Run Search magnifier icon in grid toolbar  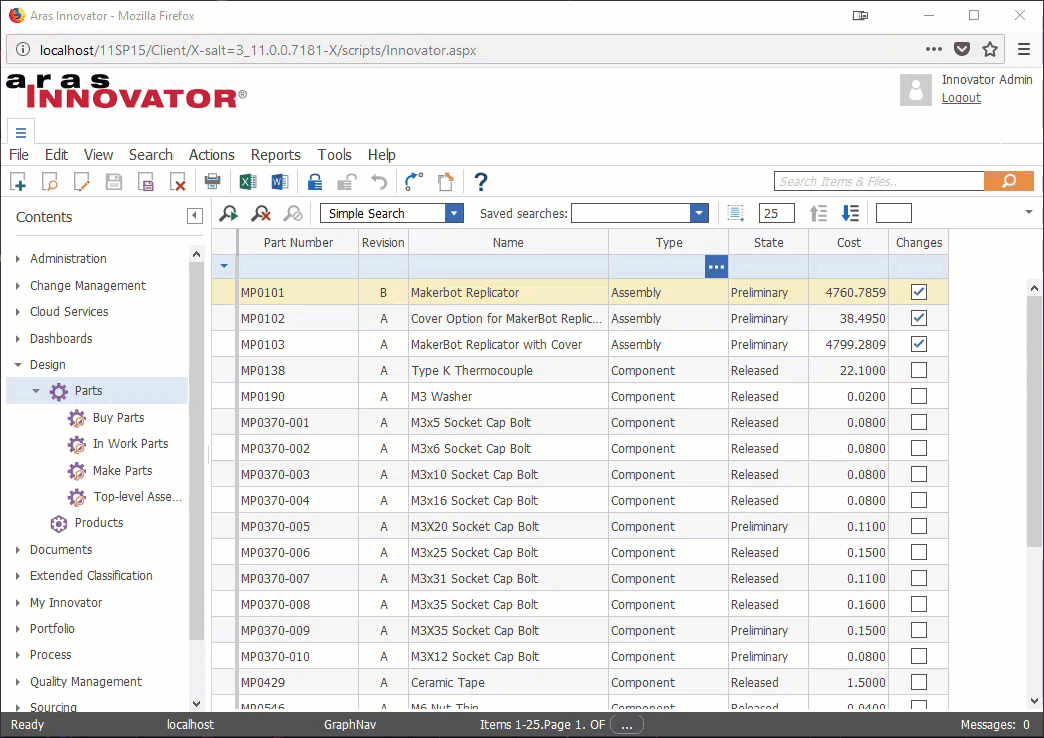coord(228,213)
